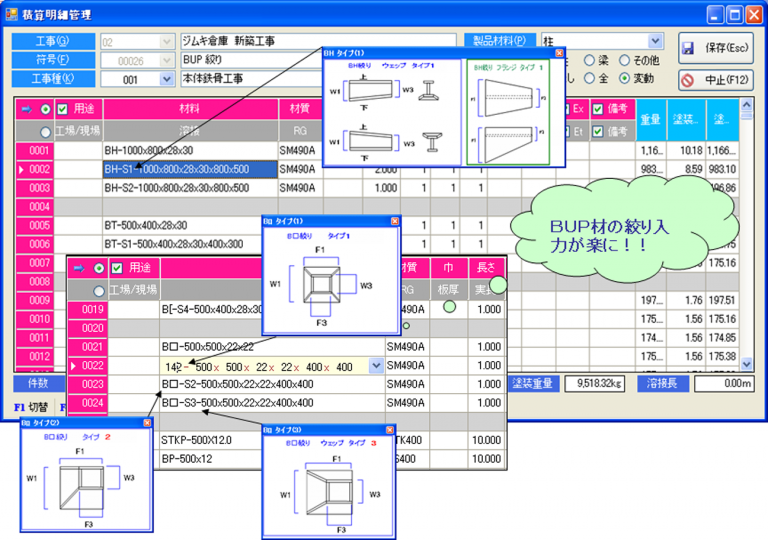Screen dimensions: 768x540
Task: Click the 中止(F12) button
Action: pos(716,80)
